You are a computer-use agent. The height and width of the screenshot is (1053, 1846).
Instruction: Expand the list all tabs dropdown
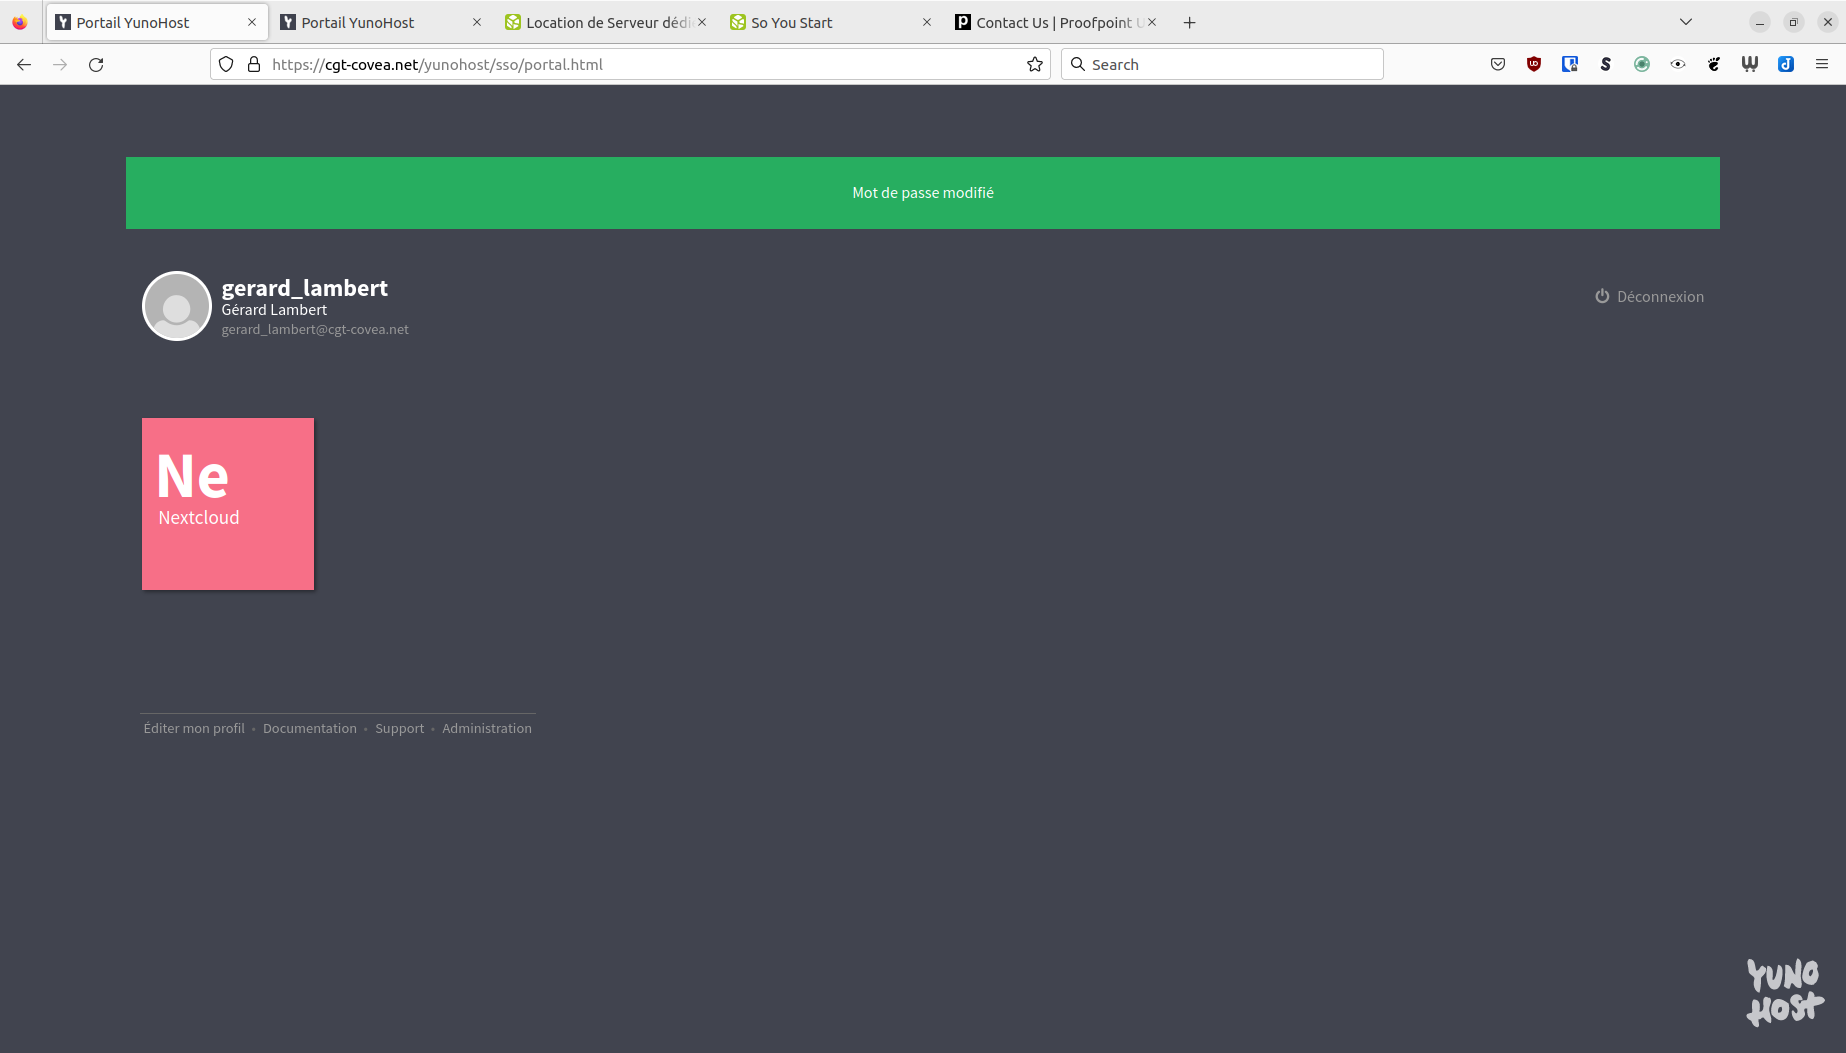click(x=1686, y=22)
